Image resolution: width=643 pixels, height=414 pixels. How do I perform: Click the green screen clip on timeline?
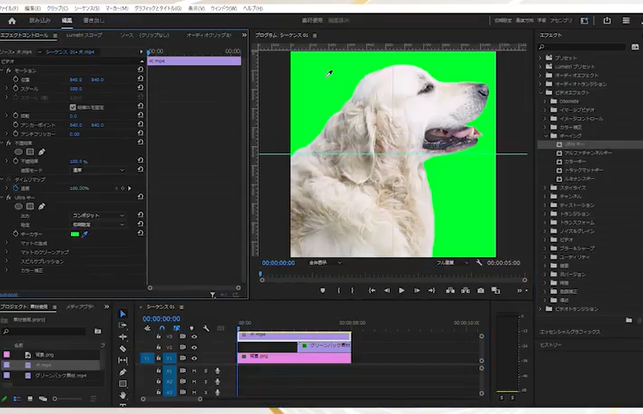pos(324,346)
